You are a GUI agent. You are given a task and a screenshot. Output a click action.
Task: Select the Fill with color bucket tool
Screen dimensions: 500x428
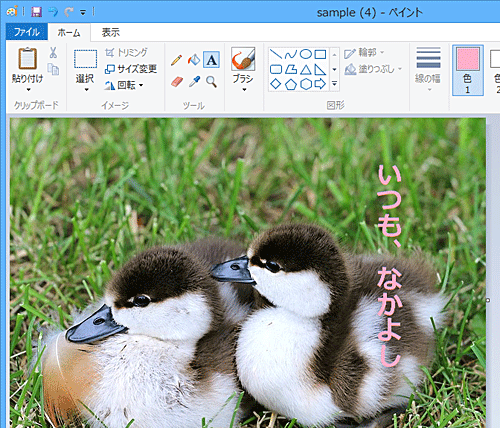[194, 60]
